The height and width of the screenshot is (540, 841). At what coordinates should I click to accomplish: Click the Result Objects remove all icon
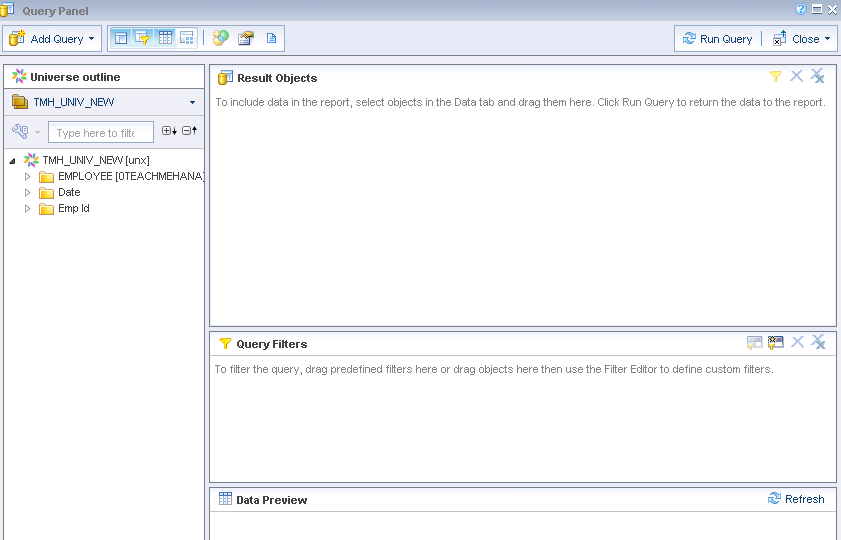point(817,76)
